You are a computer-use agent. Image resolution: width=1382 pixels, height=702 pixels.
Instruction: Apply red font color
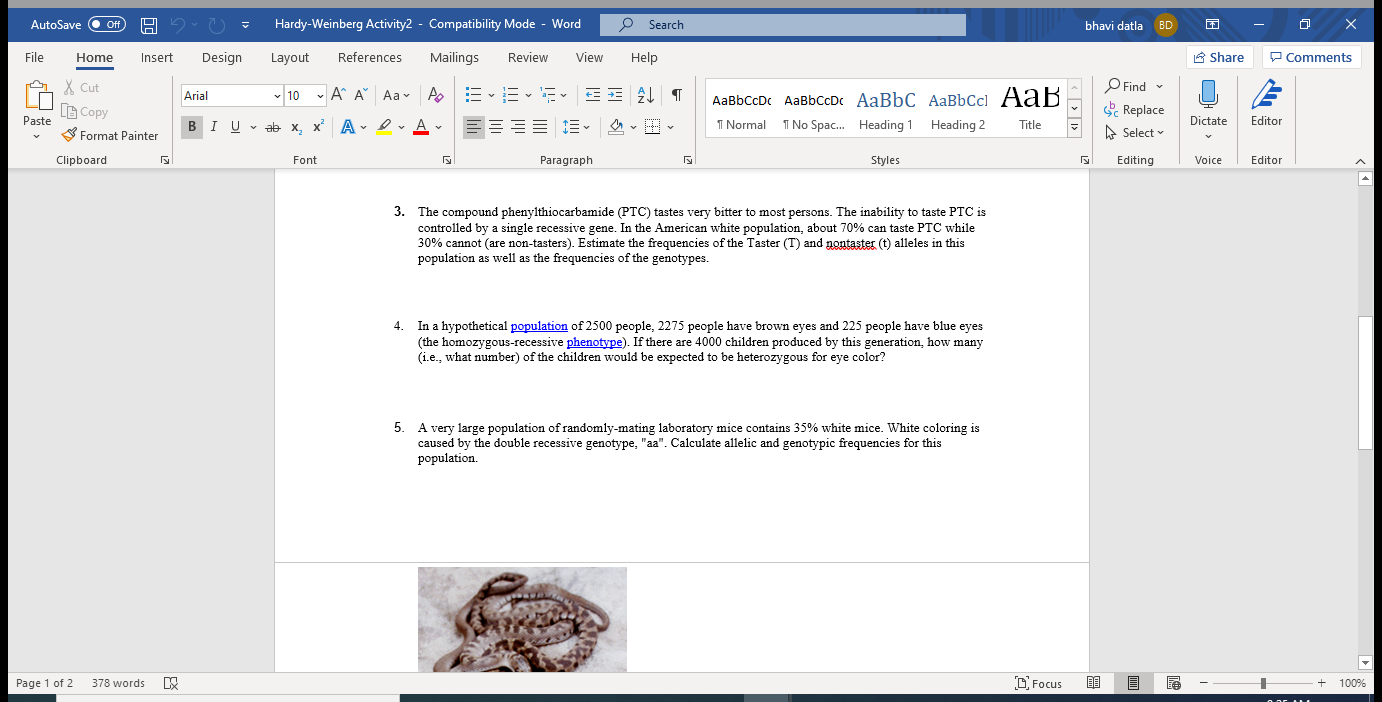coord(422,127)
